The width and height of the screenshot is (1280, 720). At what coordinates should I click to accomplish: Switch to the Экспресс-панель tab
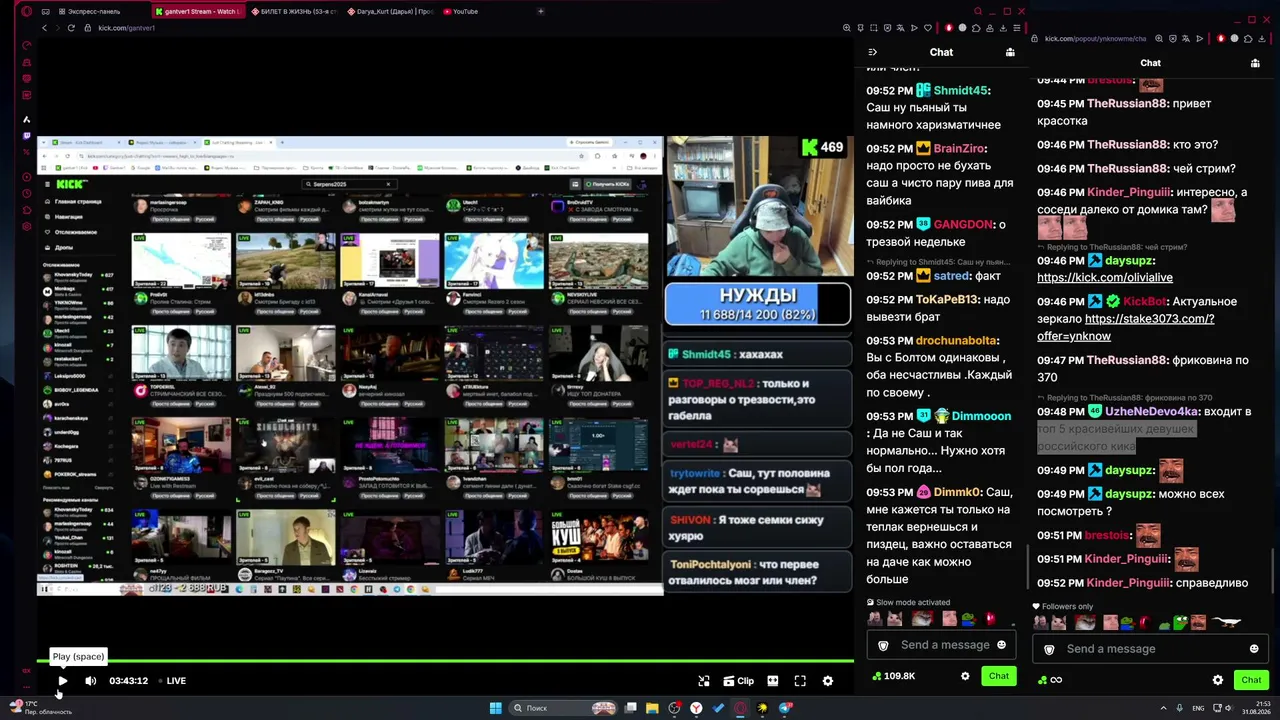click(x=94, y=12)
